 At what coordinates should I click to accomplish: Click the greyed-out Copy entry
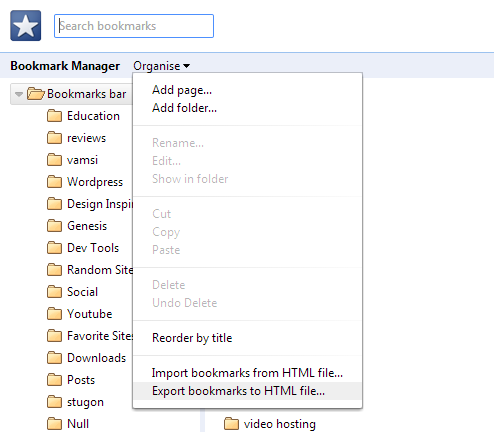click(247, 232)
